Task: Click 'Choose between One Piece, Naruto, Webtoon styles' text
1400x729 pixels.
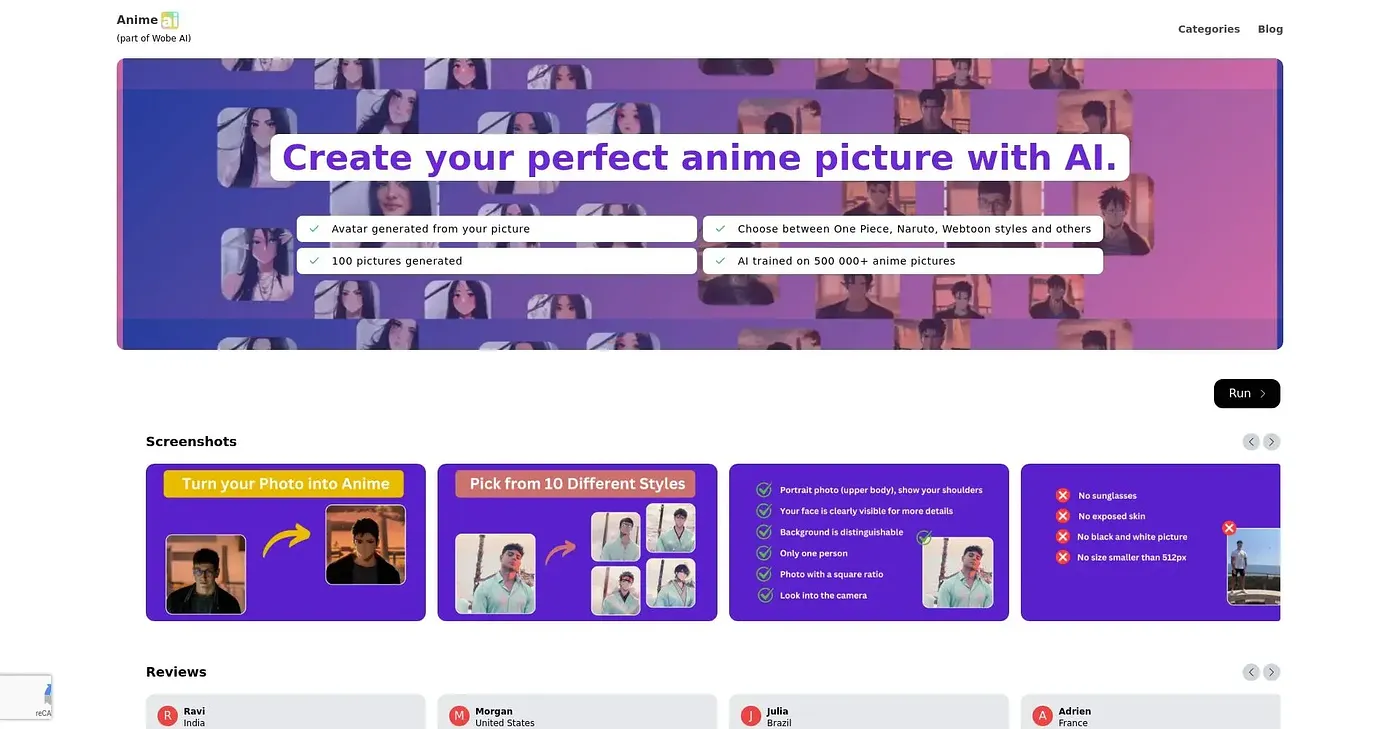Action: click(x=914, y=229)
